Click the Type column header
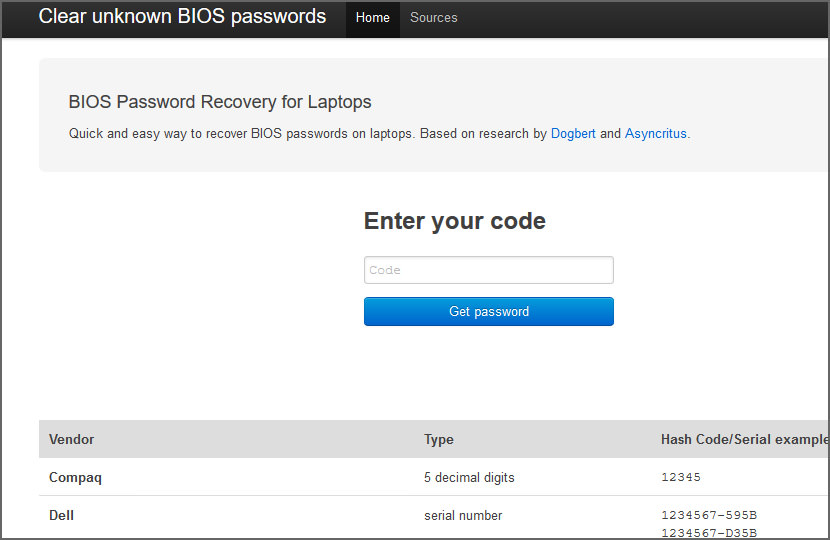The width and height of the screenshot is (830, 540). coord(438,439)
